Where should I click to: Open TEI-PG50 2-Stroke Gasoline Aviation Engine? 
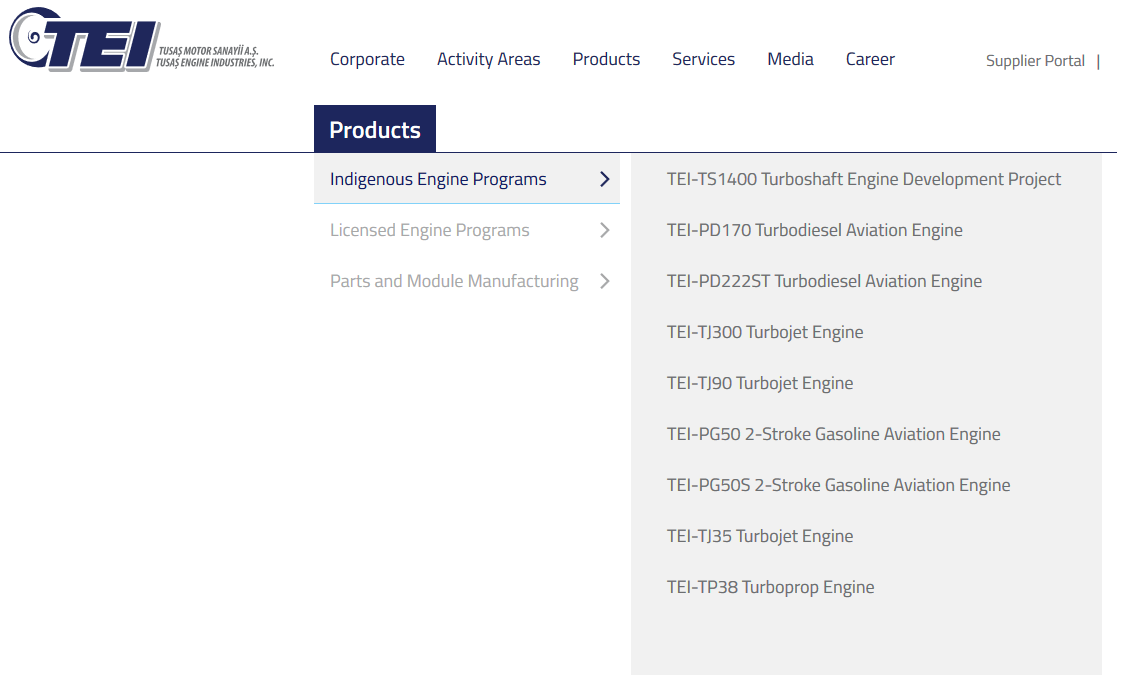click(x=833, y=434)
